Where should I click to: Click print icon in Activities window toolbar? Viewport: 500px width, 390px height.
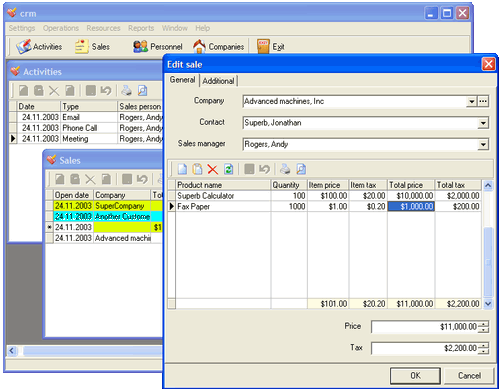126,91
